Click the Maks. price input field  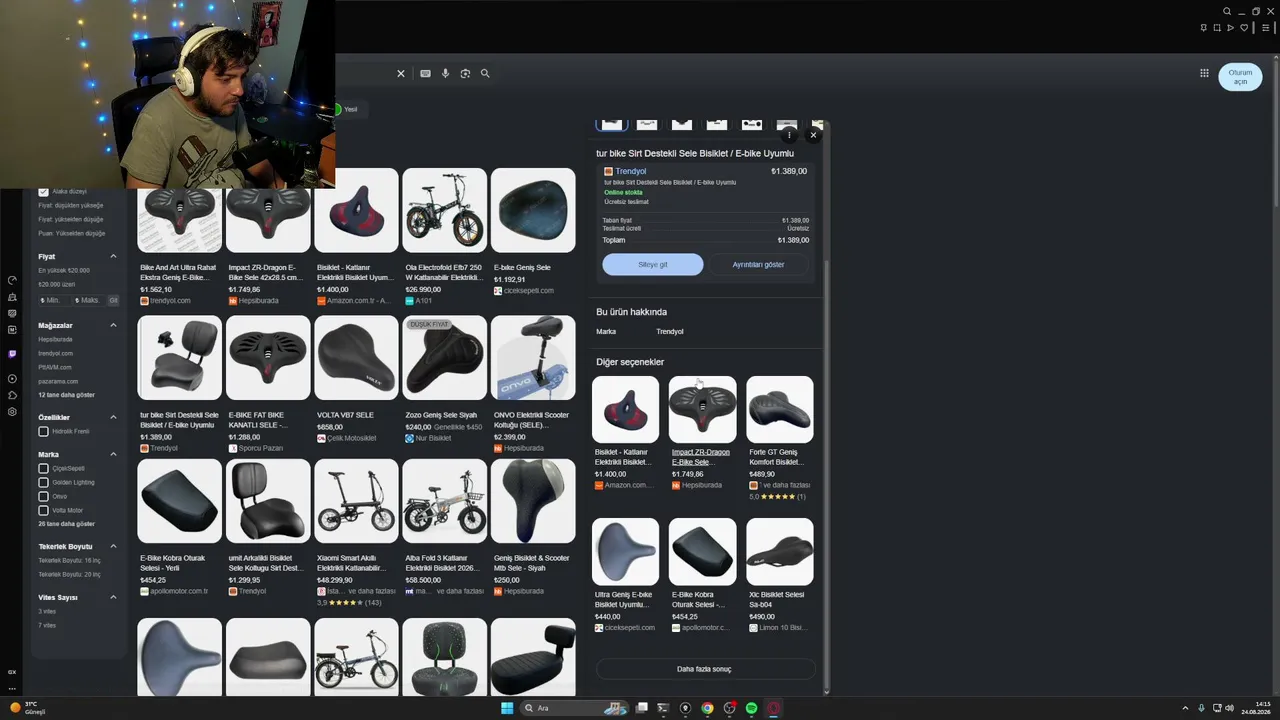88,300
